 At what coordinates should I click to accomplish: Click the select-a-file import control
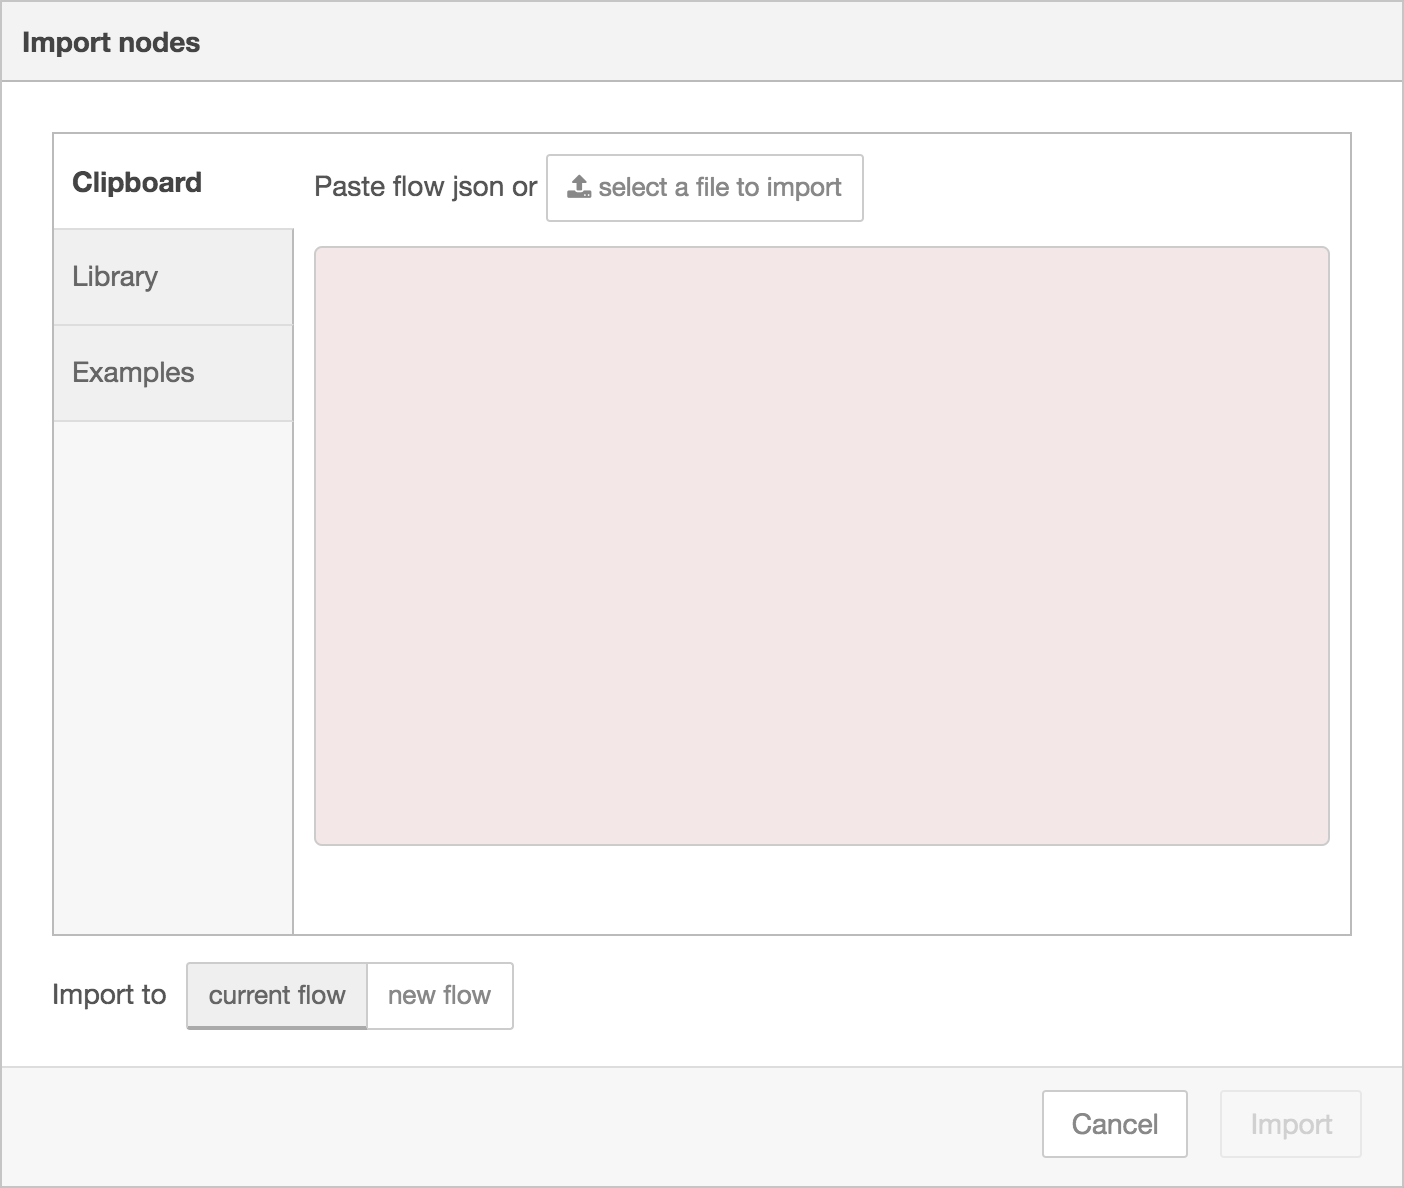tap(704, 188)
